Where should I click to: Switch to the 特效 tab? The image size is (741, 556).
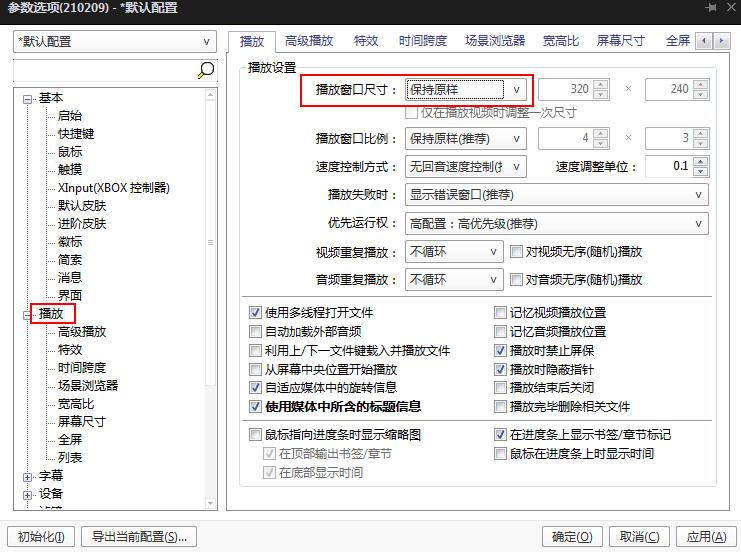point(366,41)
